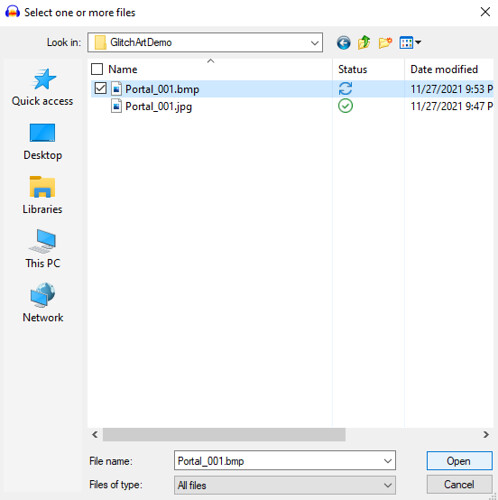Click the Audacity icon in title bar

(12, 12)
